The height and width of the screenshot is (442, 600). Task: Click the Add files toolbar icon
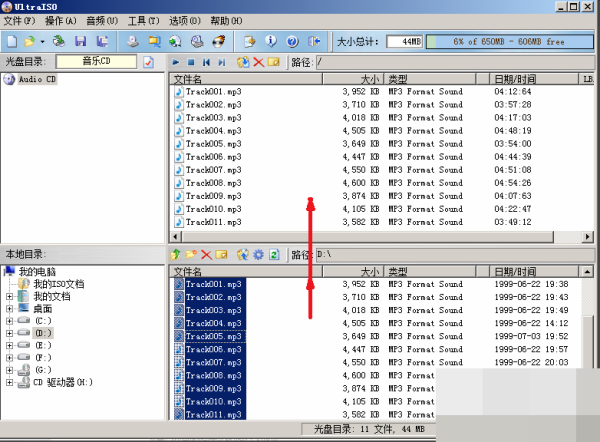(x=250, y=41)
